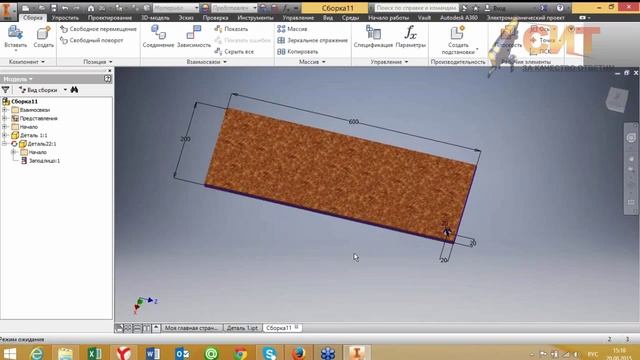The image size is (640, 360).
Task: Activate Свободное перемещение tool
Action: click(98, 29)
